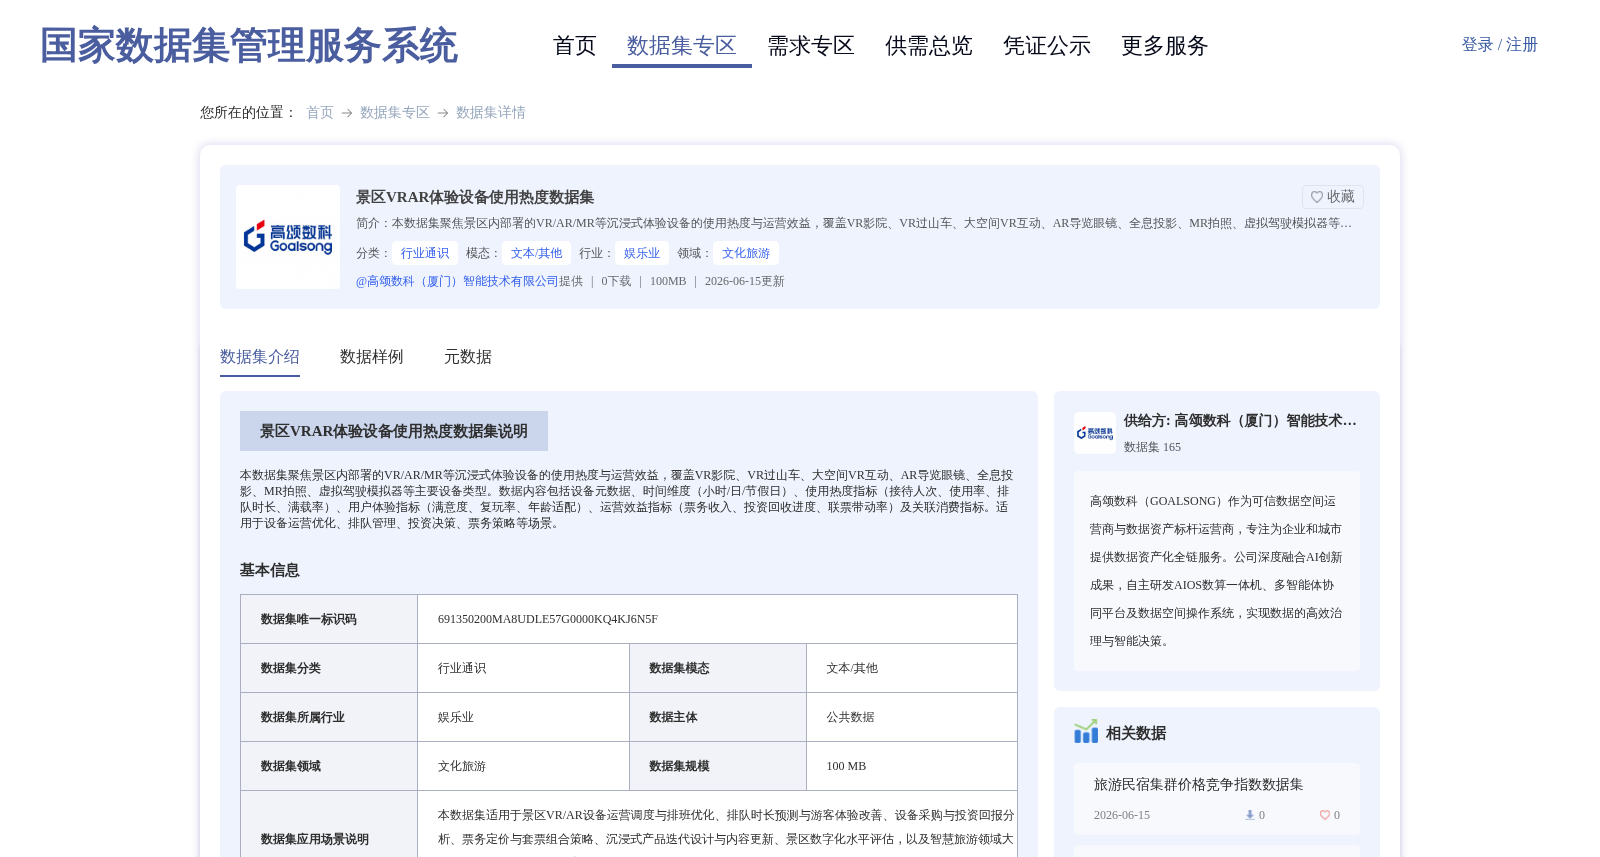Open 凭证公示 menu item
The height and width of the screenshot is (857, 1600).
pos(1047,46)
